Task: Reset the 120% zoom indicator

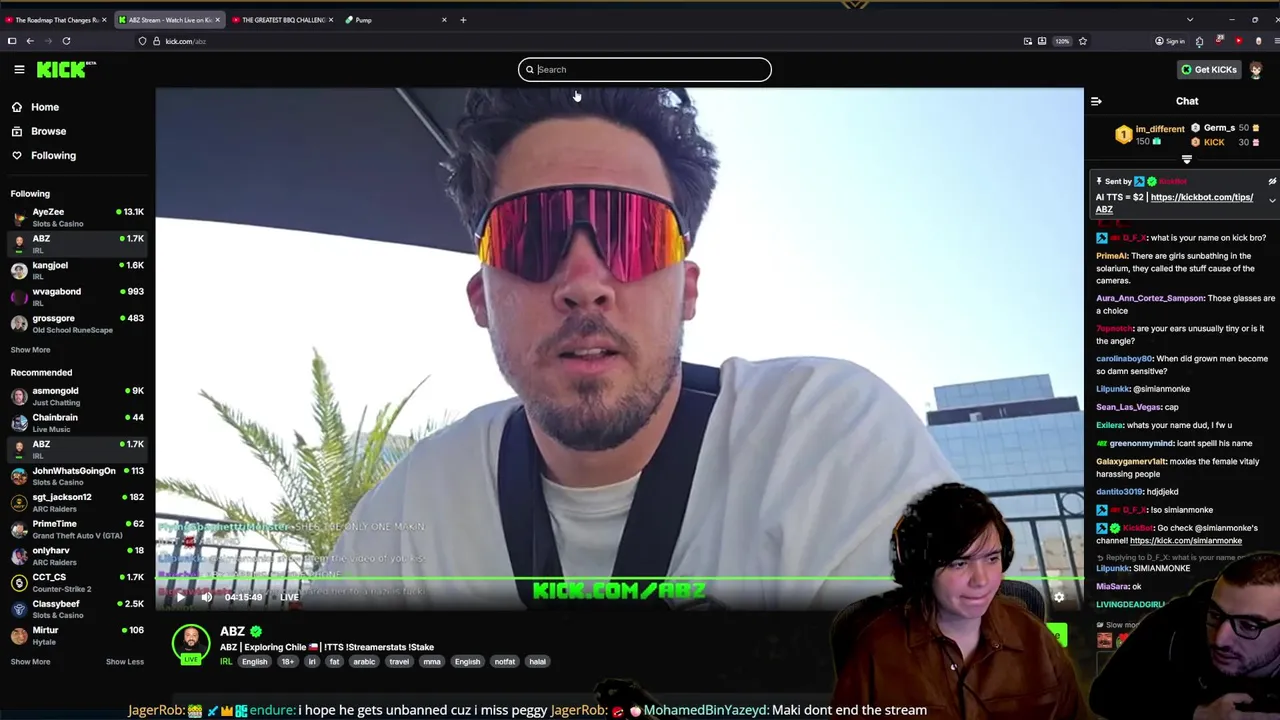Action: [1061, 41]
